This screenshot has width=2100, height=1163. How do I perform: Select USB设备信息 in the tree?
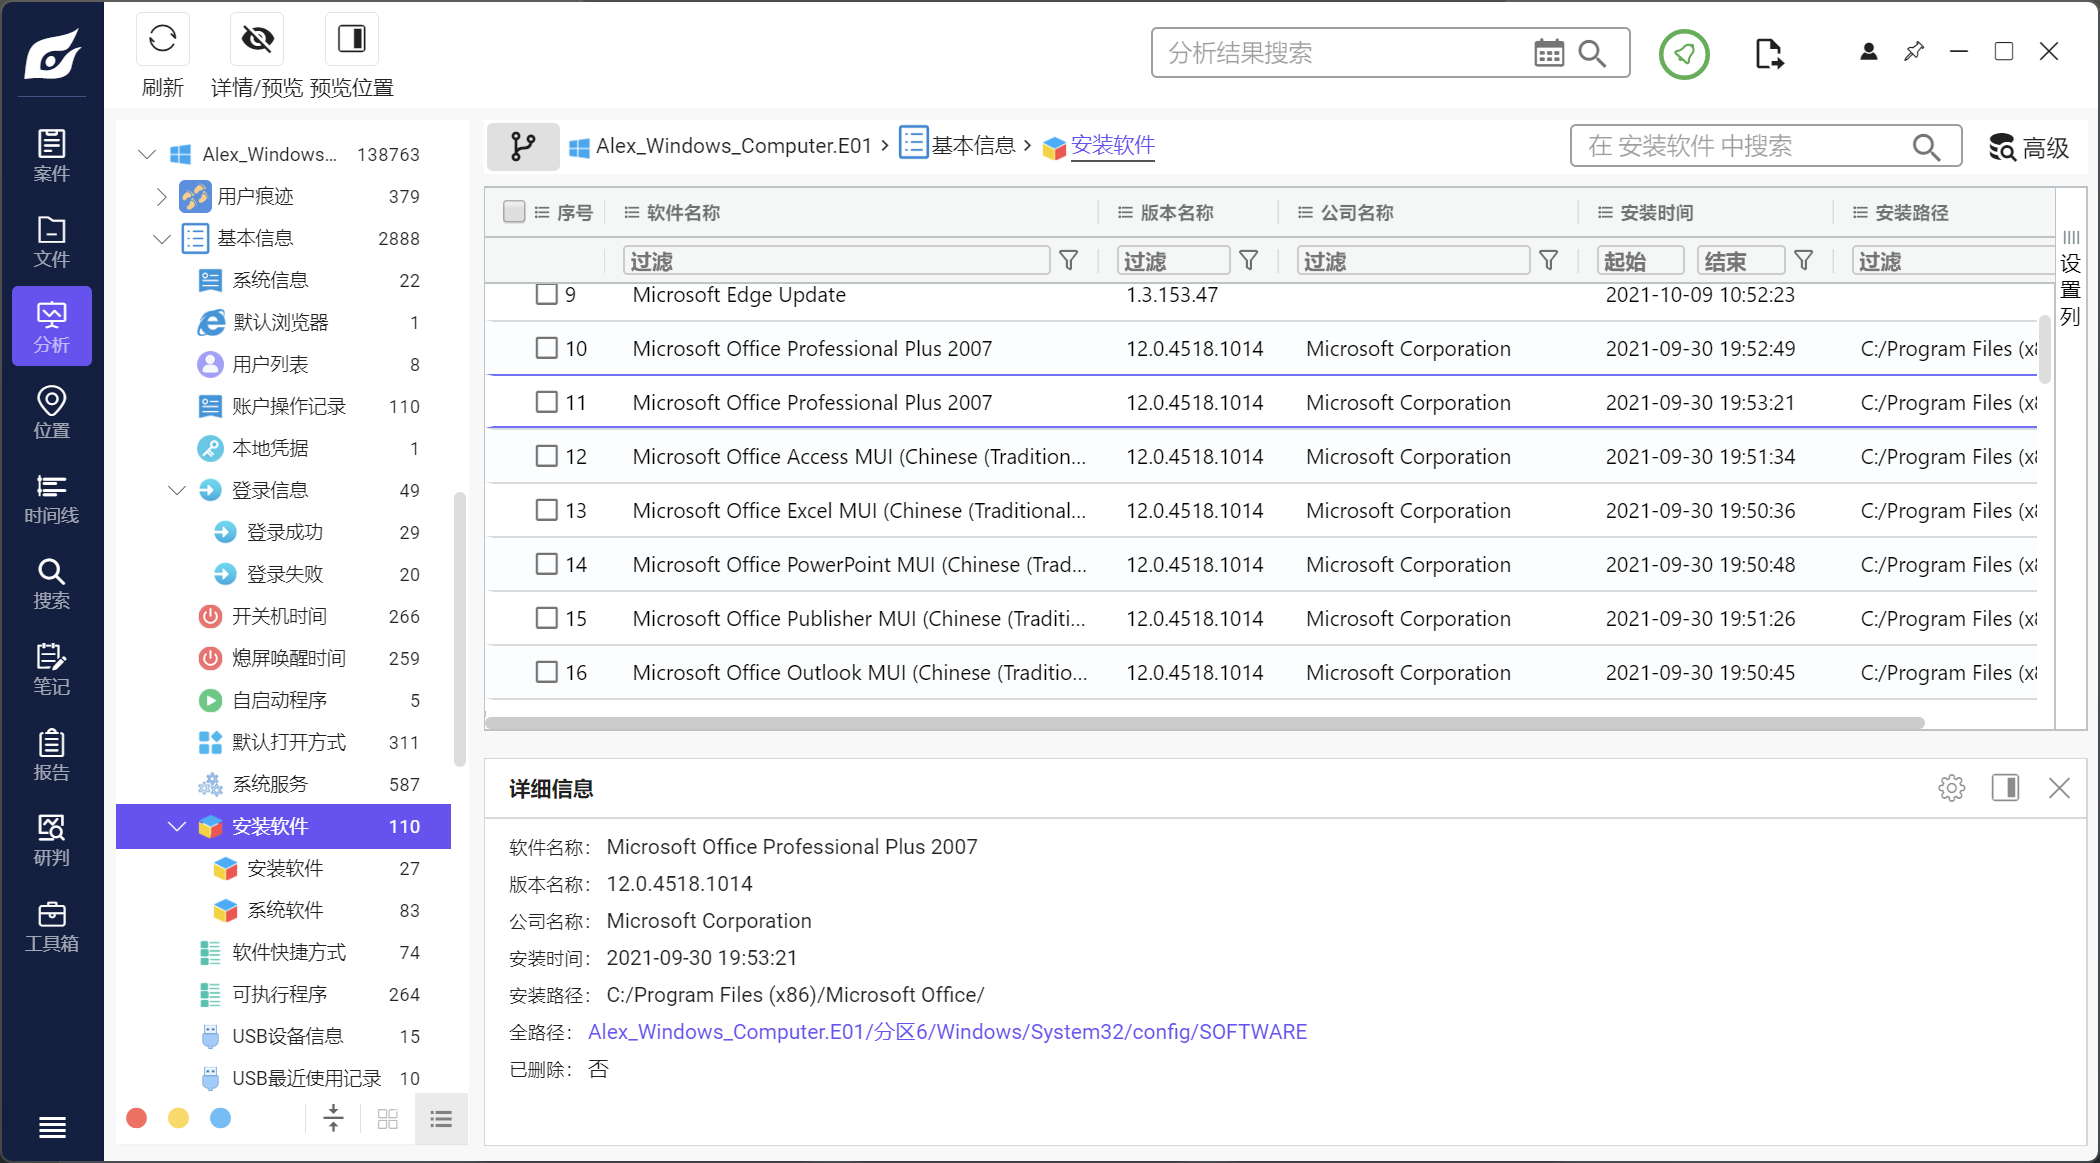coord(284,1036)
